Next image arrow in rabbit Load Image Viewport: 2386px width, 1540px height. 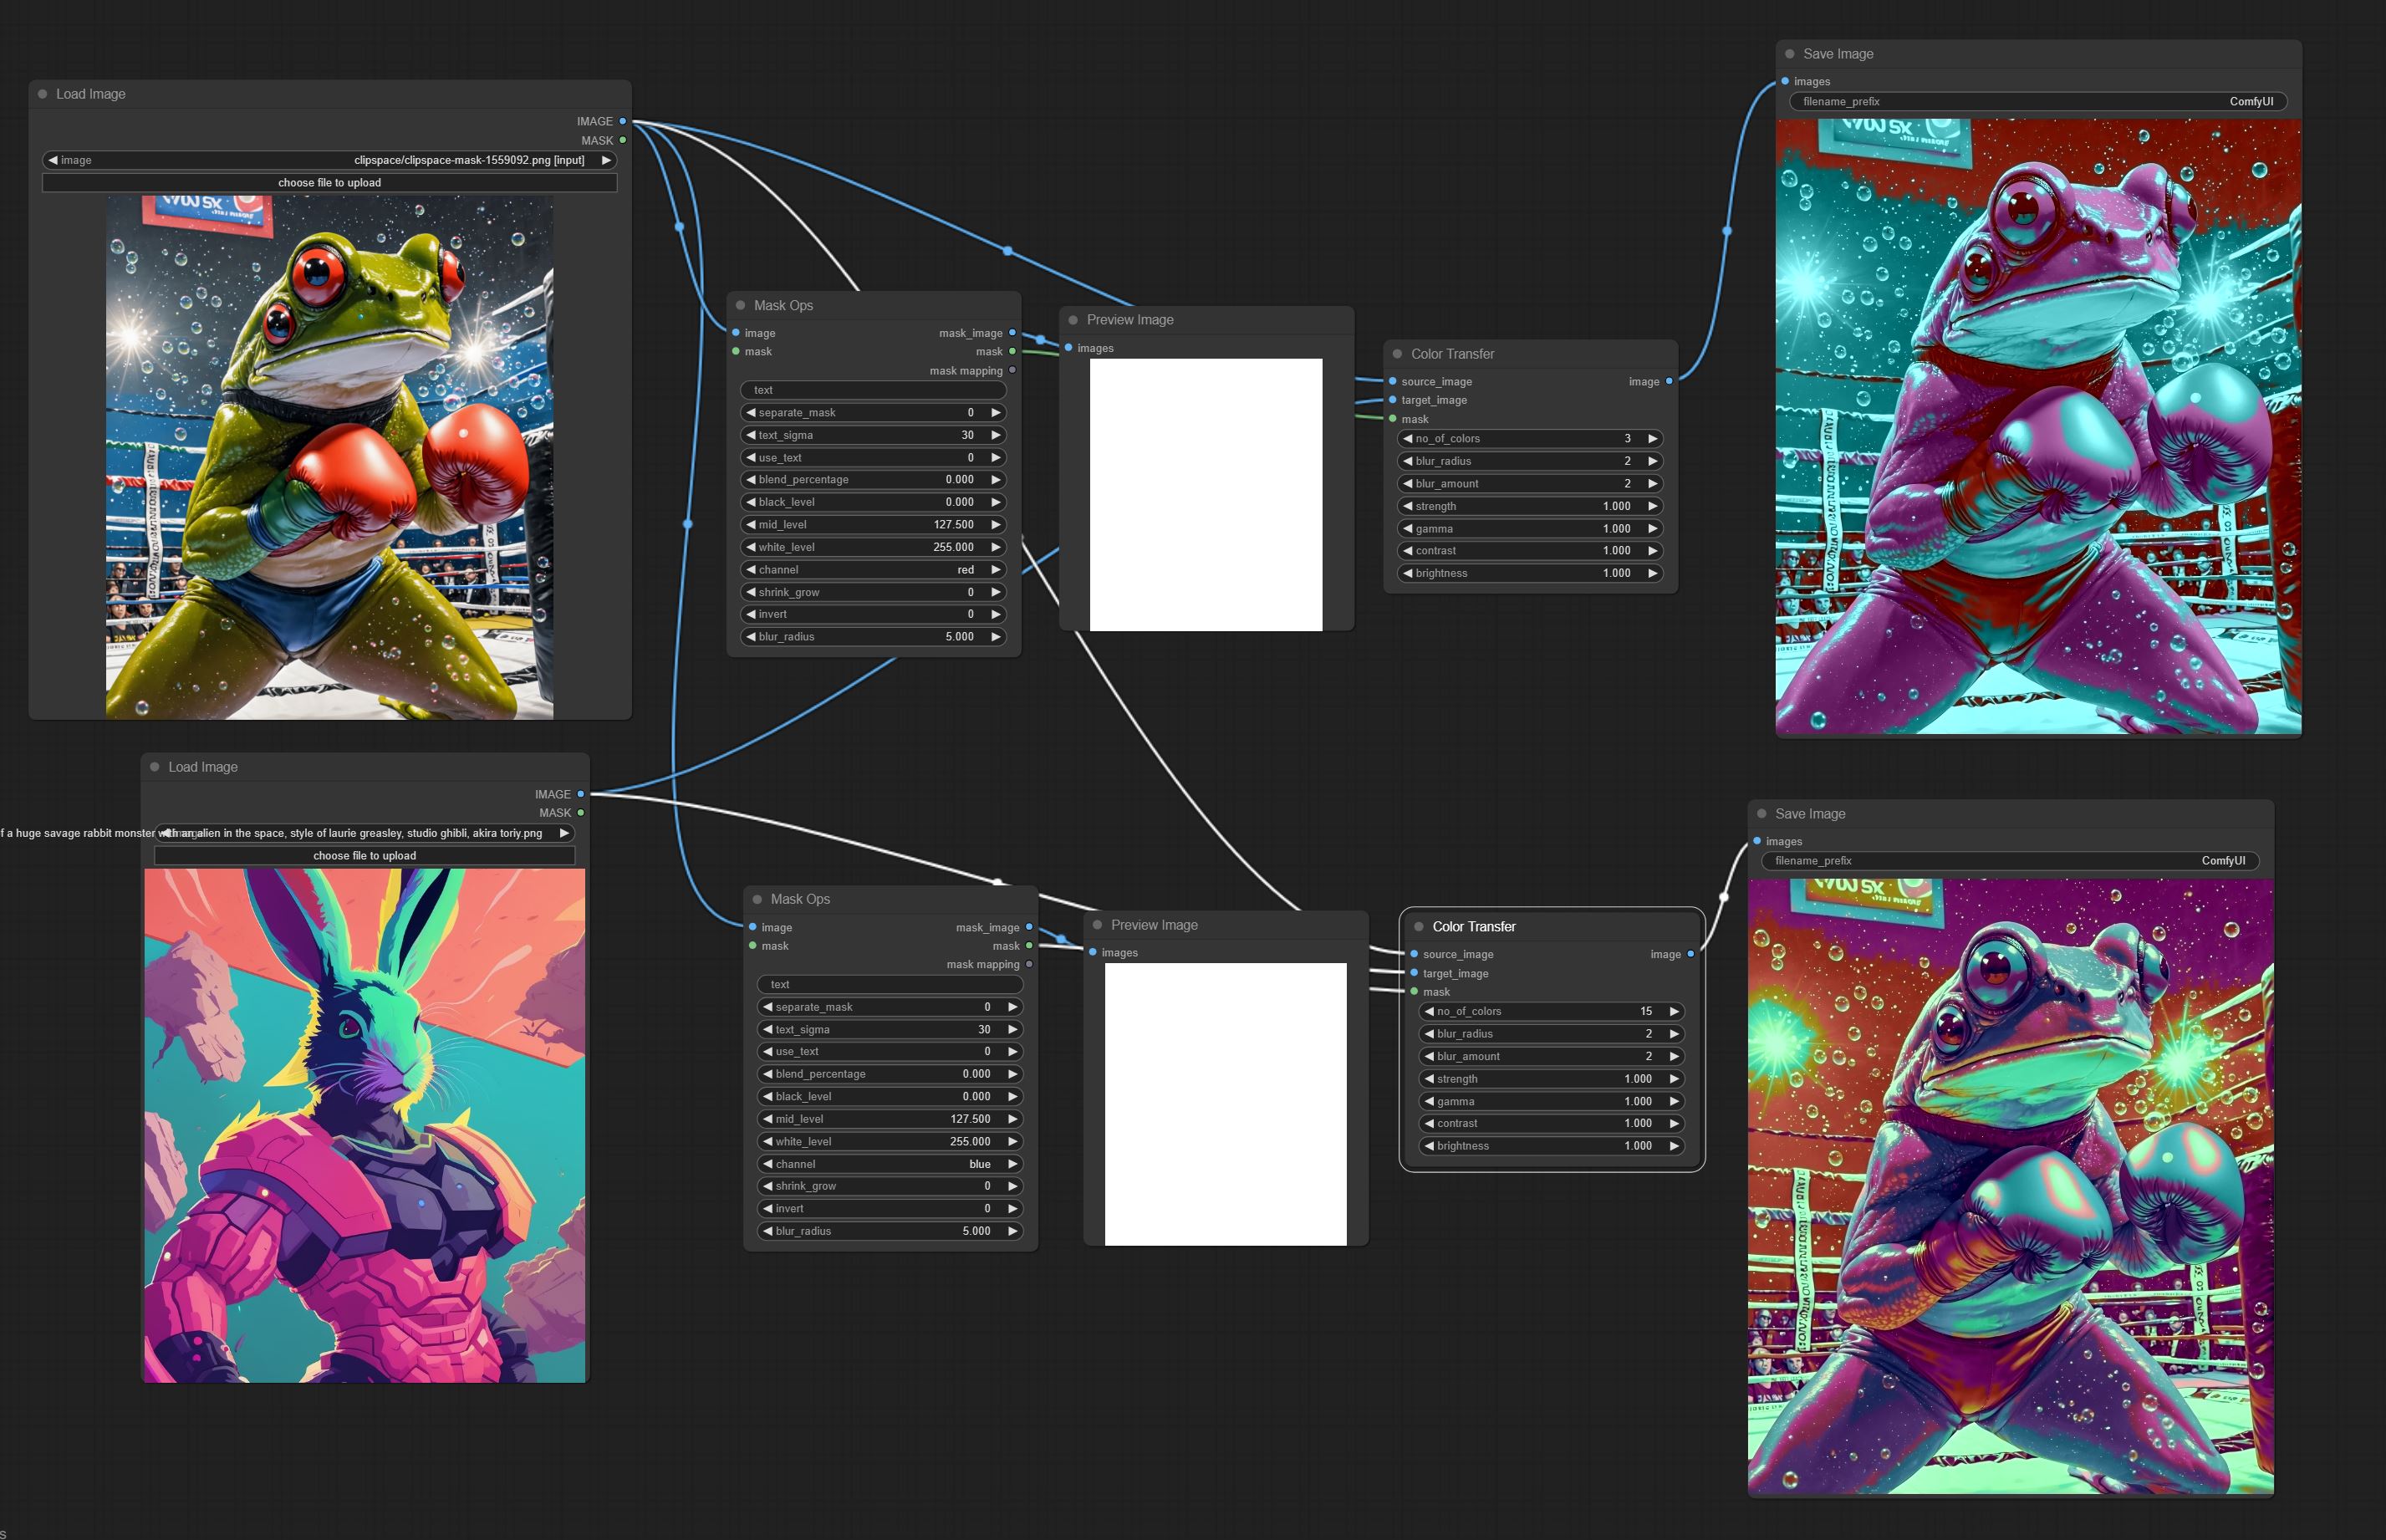564,833
